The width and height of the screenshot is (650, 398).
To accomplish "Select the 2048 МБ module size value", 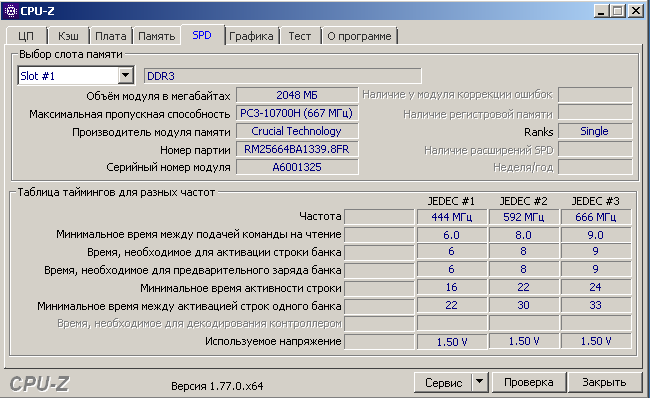I will (x=297, y=95).
